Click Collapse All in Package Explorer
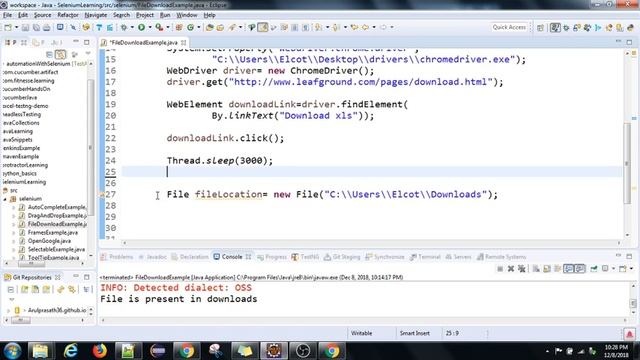The height and width of the screenshot is (360, 640). (49, 54)
